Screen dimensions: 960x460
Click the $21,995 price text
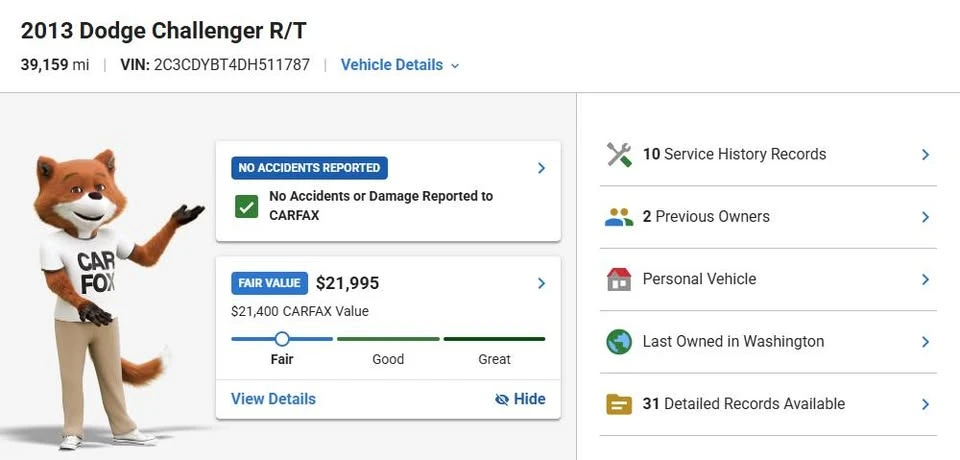coord(347,283)
